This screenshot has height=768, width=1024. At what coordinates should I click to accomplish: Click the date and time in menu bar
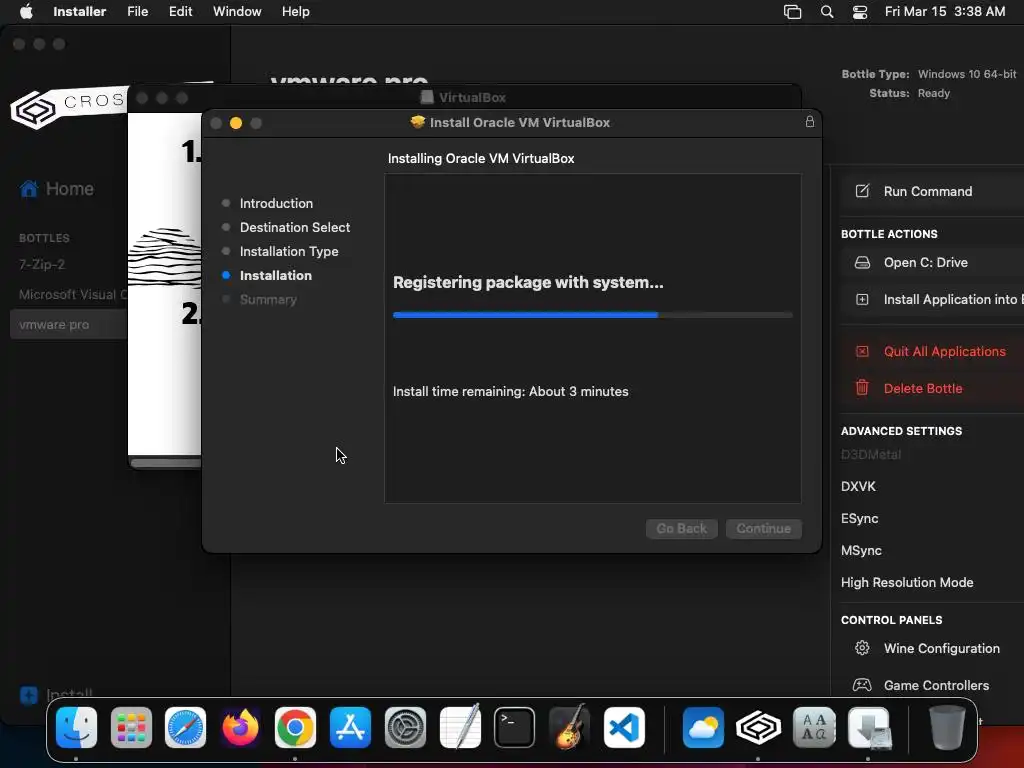944,12
